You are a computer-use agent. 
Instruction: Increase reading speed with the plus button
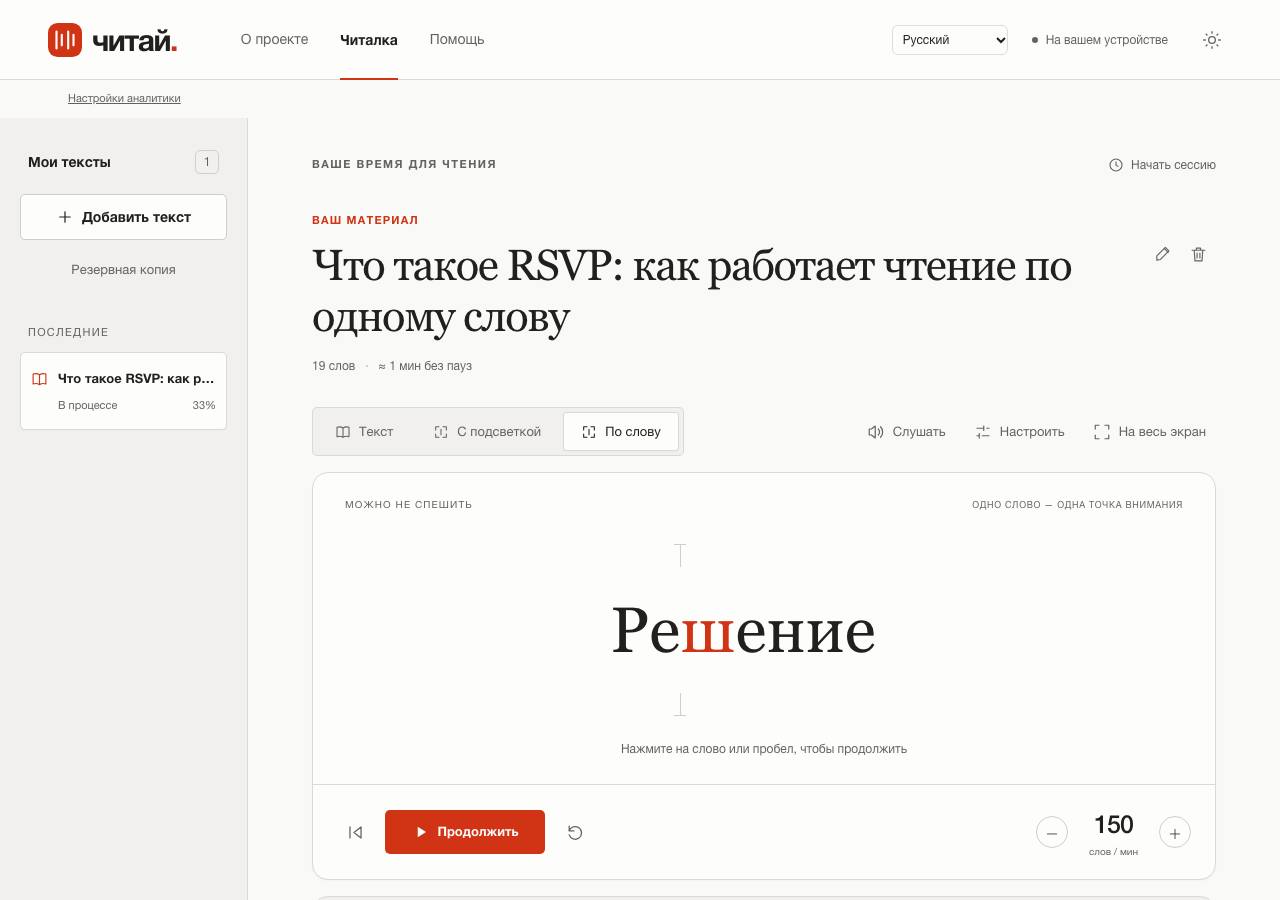[1175, 832]
